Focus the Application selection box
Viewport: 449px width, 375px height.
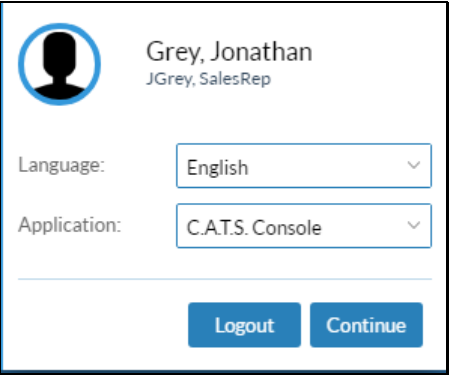pyautogui.click(x=304, y=226)
